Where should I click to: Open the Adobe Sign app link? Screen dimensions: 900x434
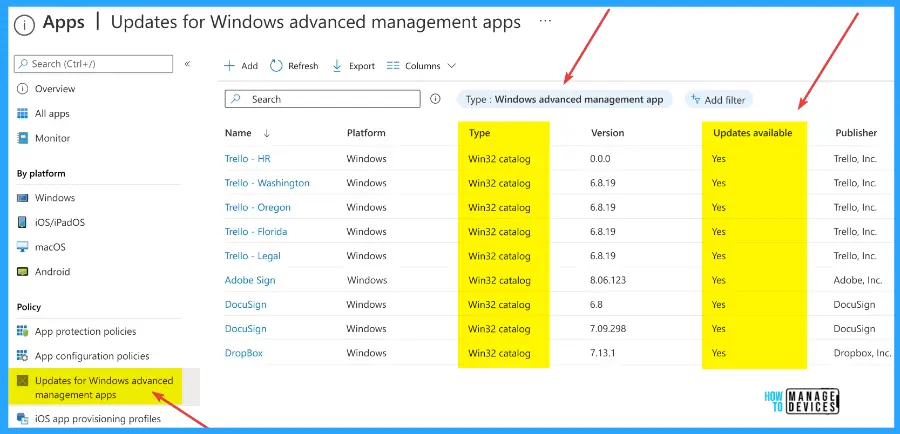tap(250, 280)
